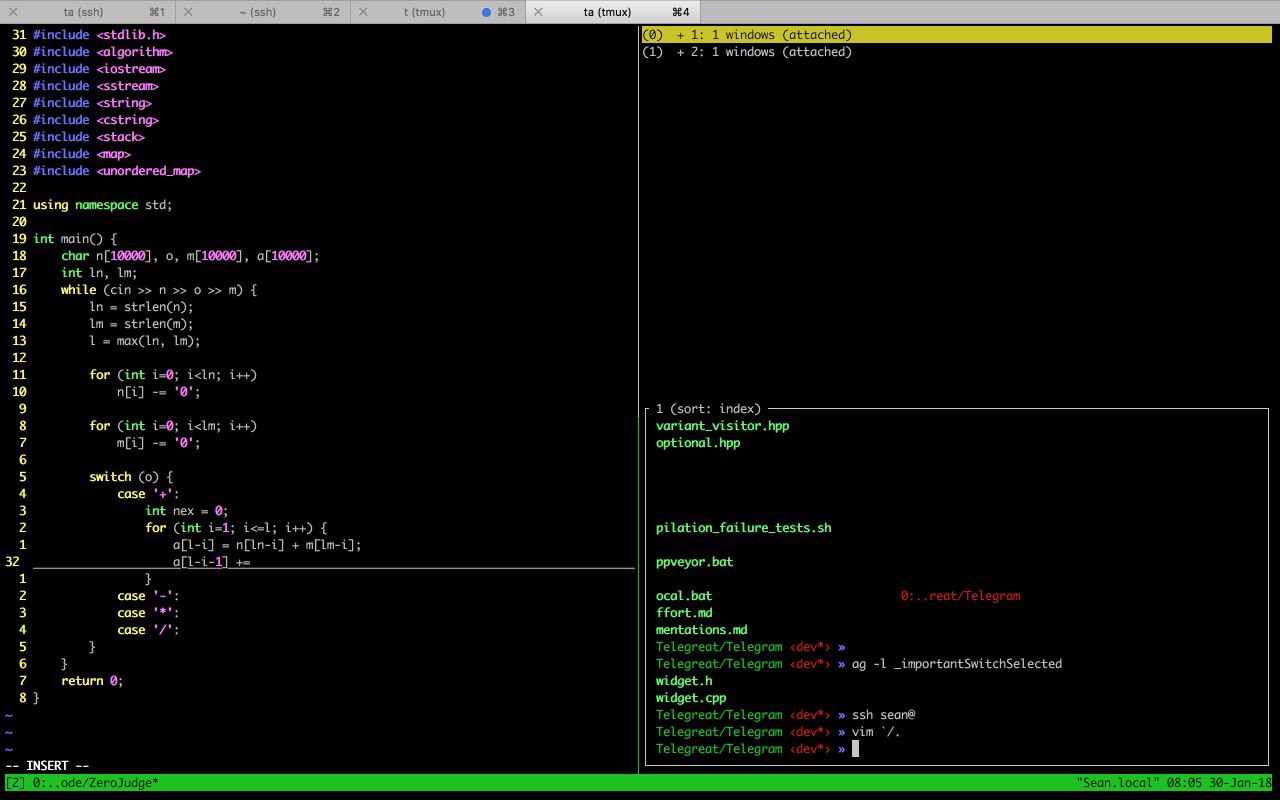Close the "t (tmux)" terminal tab

364,12
